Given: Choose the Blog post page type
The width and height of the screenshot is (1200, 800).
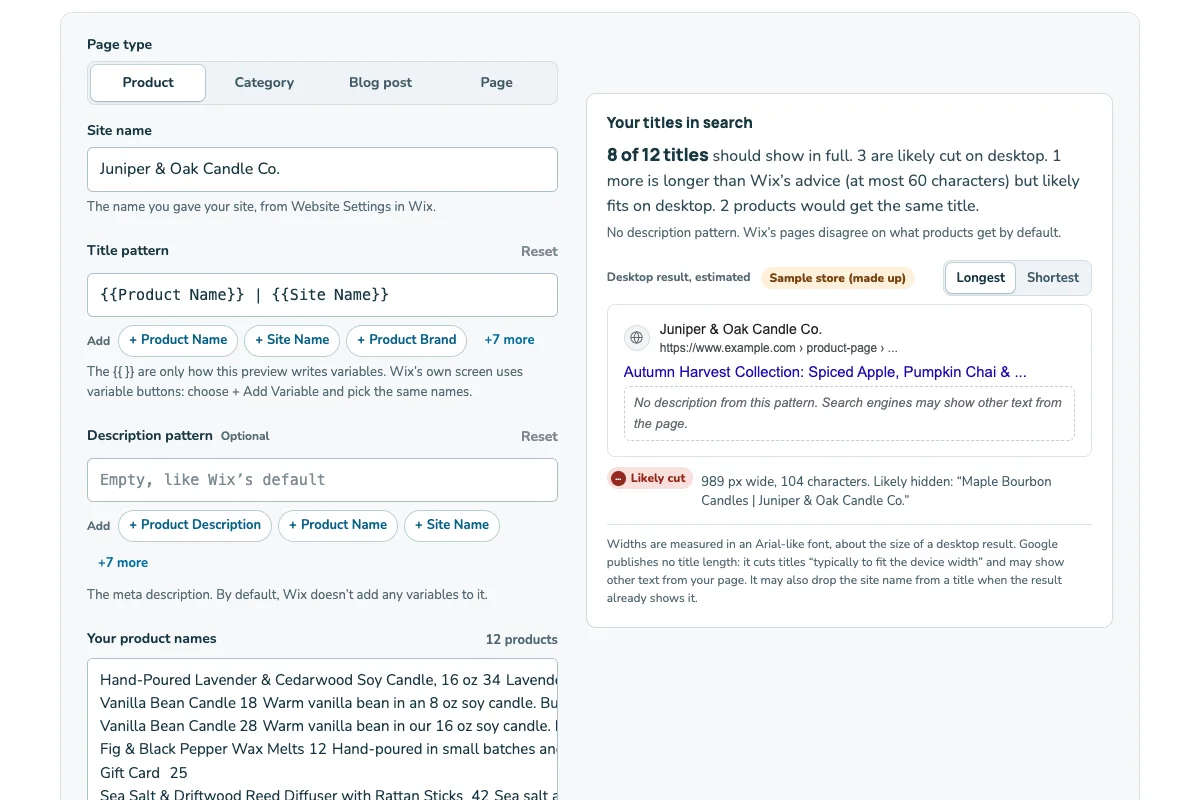Looking at the screenshot, I should coord(380,83).
